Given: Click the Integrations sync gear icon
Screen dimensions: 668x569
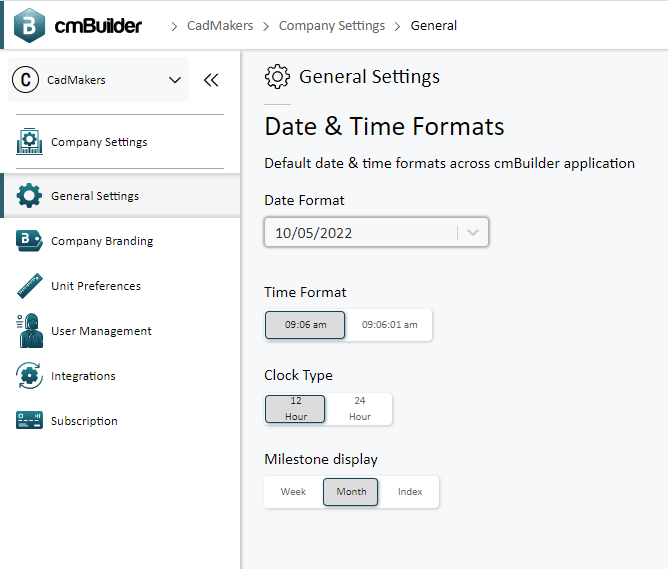Looking at the screenshot, I should 29,376.
